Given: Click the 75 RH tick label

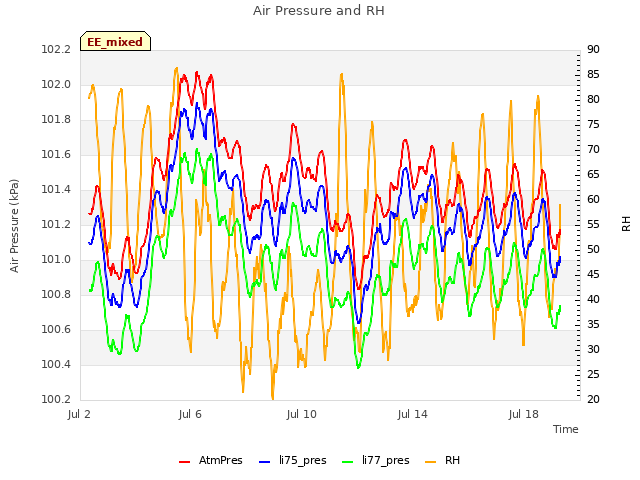Looking at the screenshot, I should coord(593,125).
